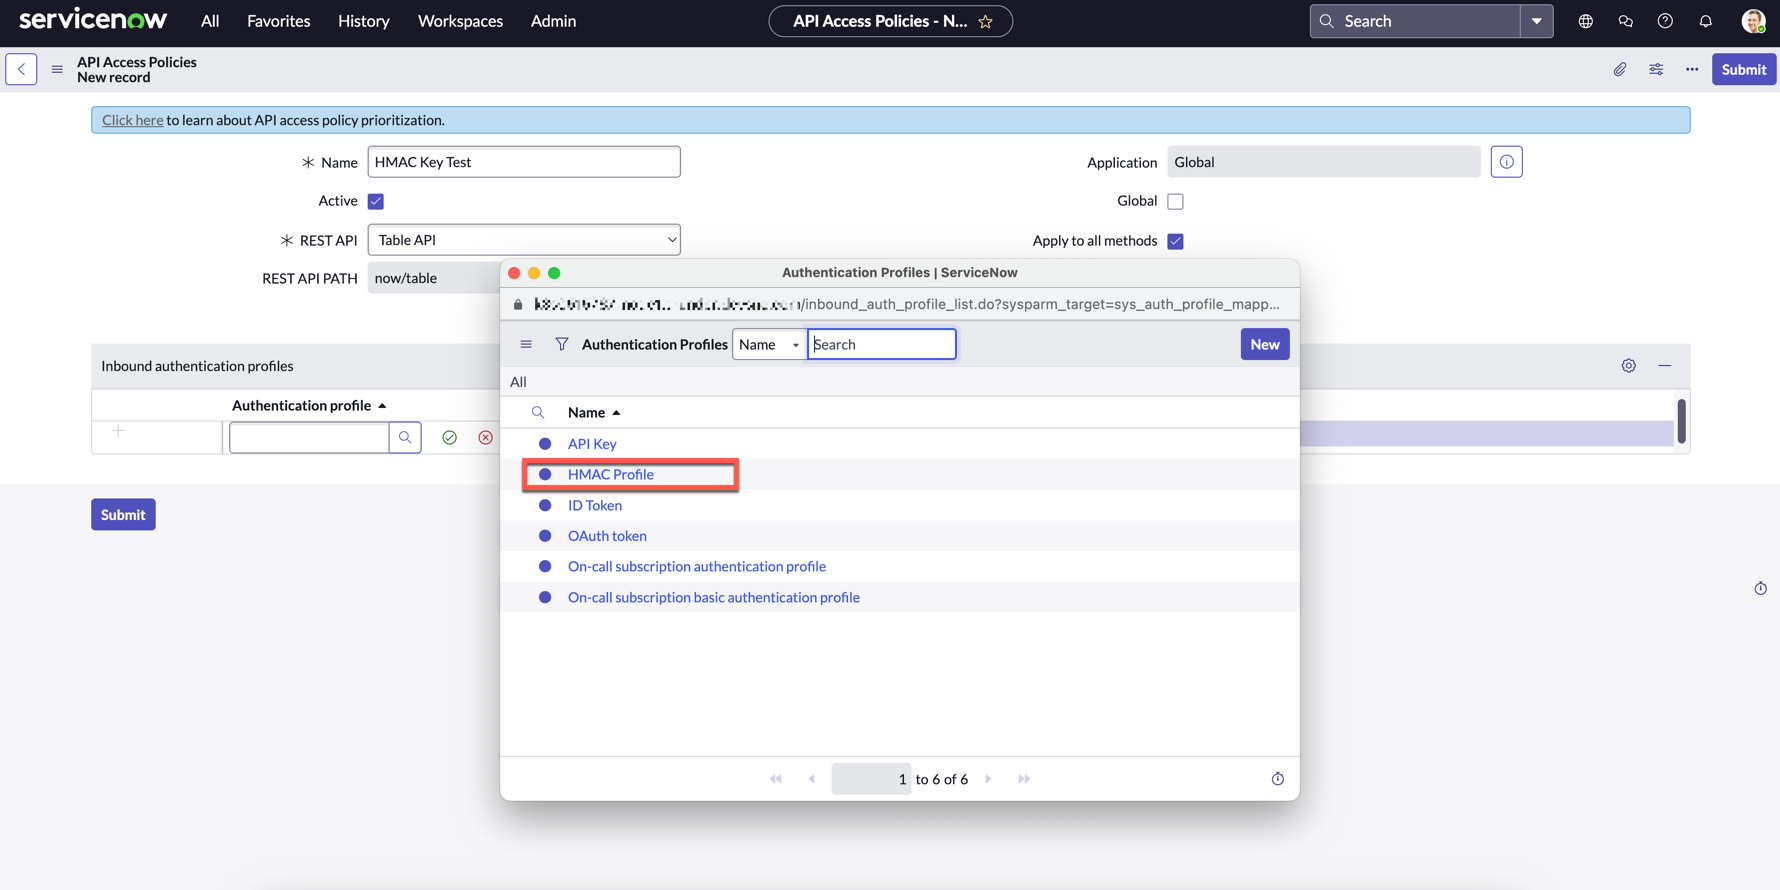The height and width of the screenshot is (890, 1780).
Task: Favorite the API Access Policies page star
Action: [986, 21]
